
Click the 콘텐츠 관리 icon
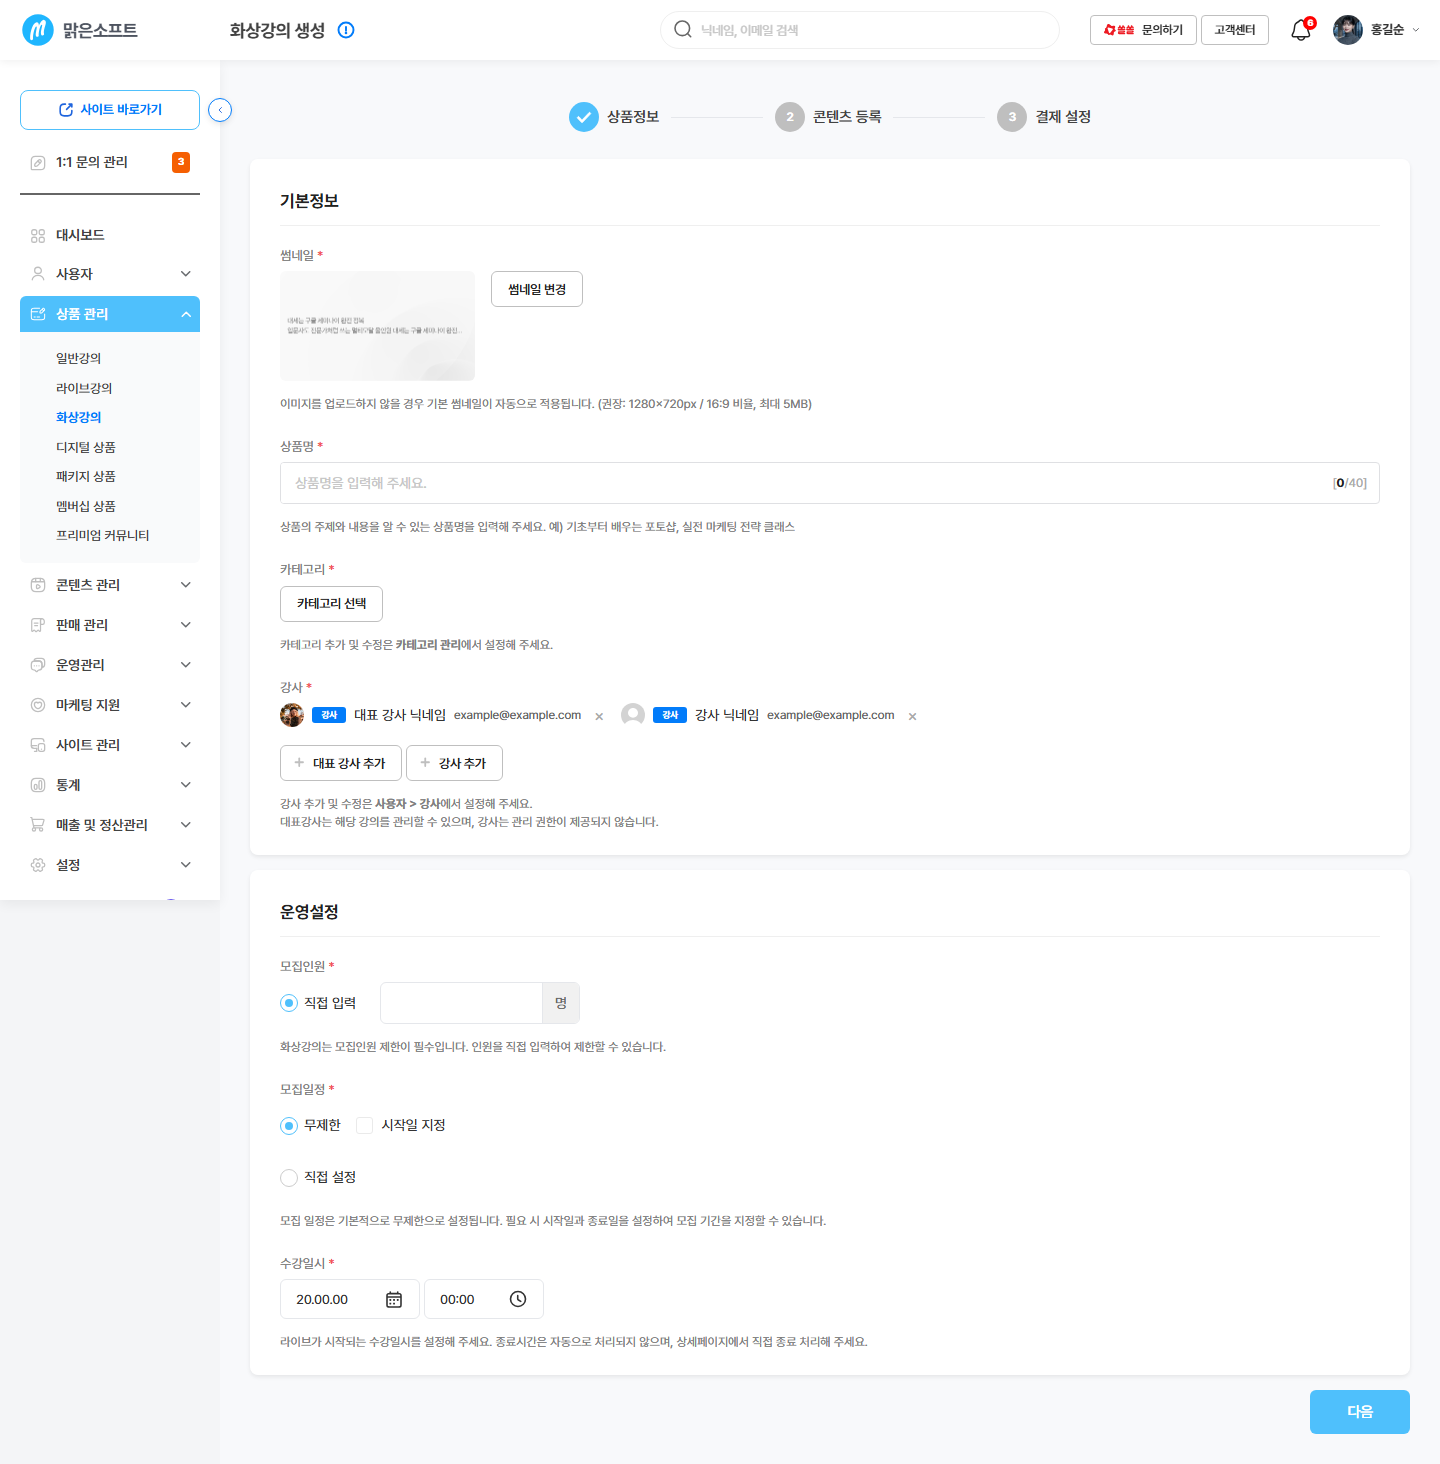click(x=38, y=585)
